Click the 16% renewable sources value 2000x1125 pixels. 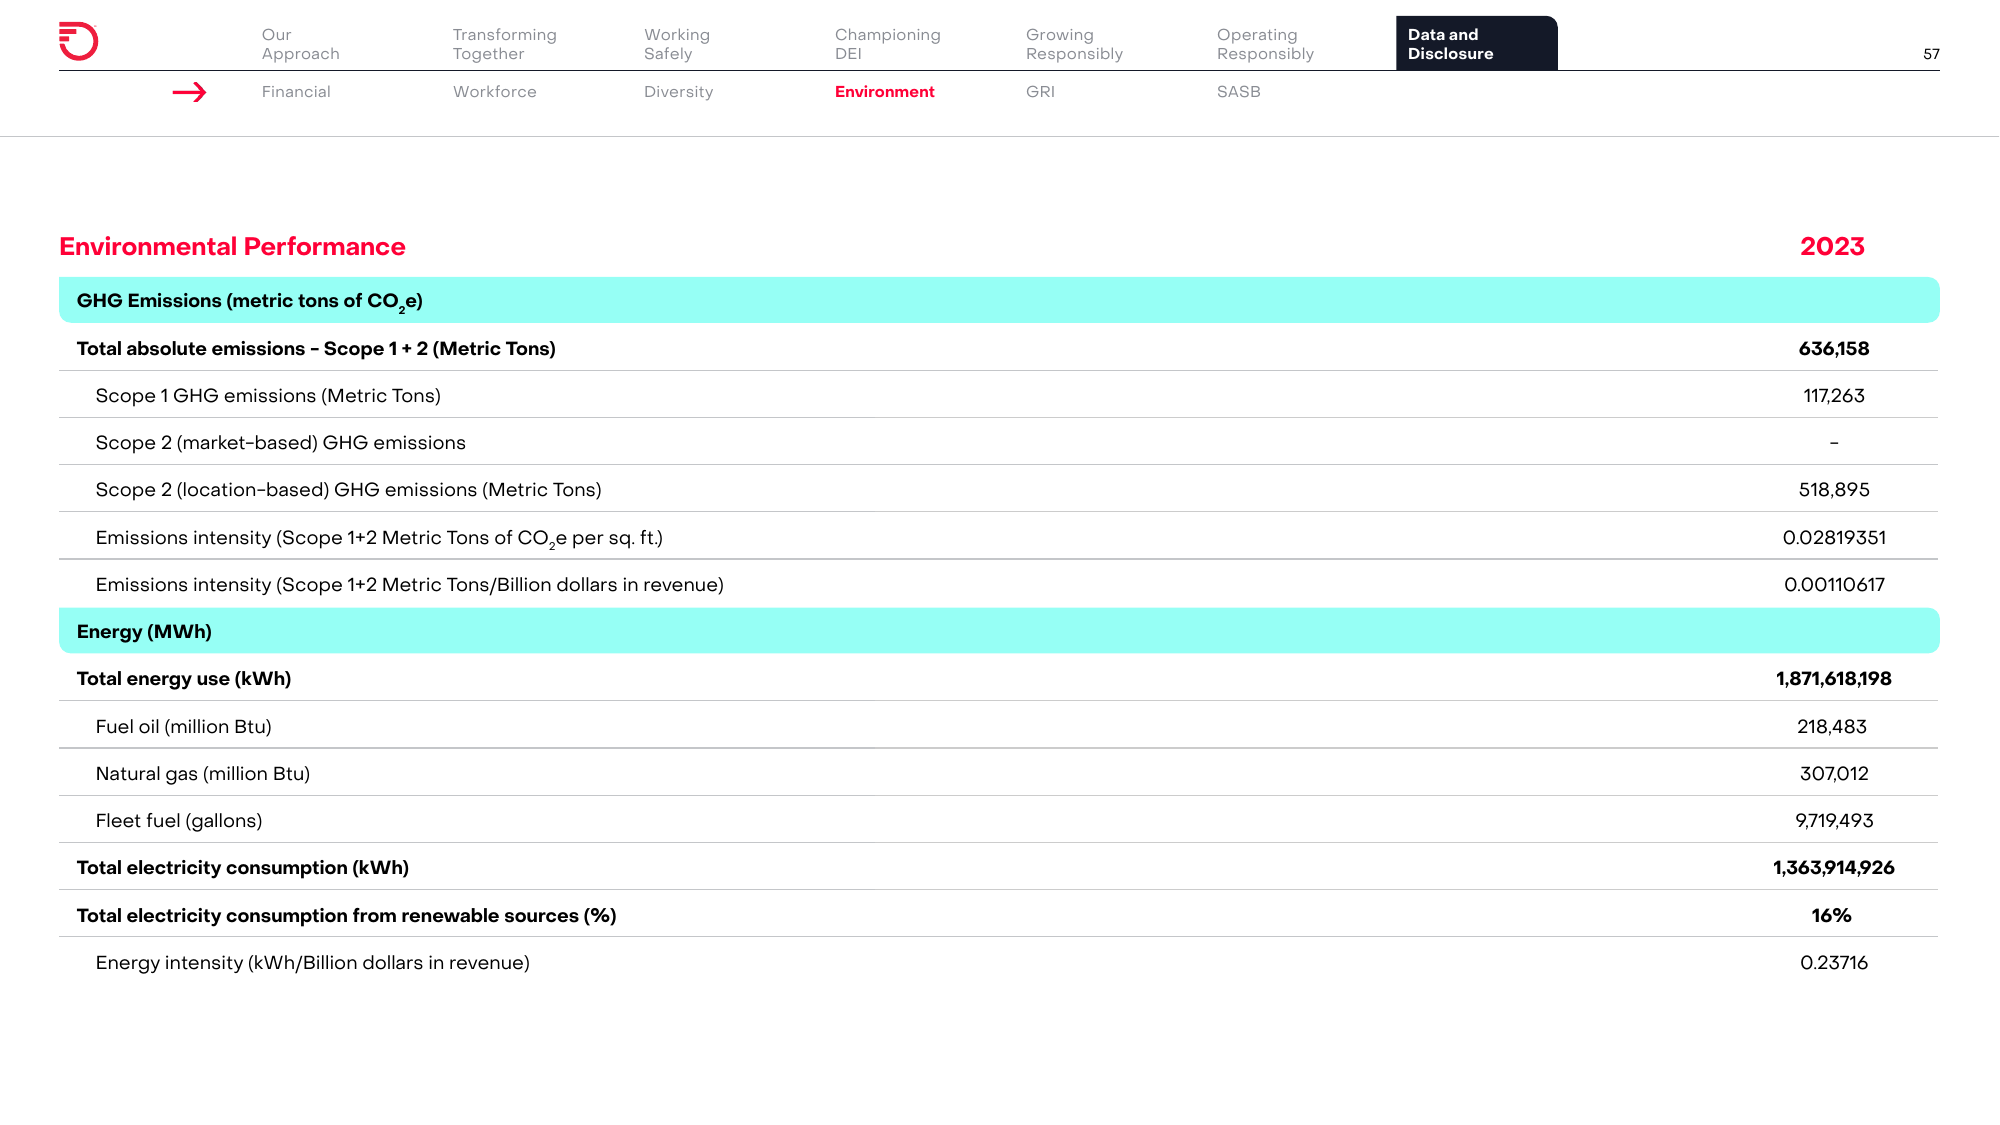(x=1831, y=916)
